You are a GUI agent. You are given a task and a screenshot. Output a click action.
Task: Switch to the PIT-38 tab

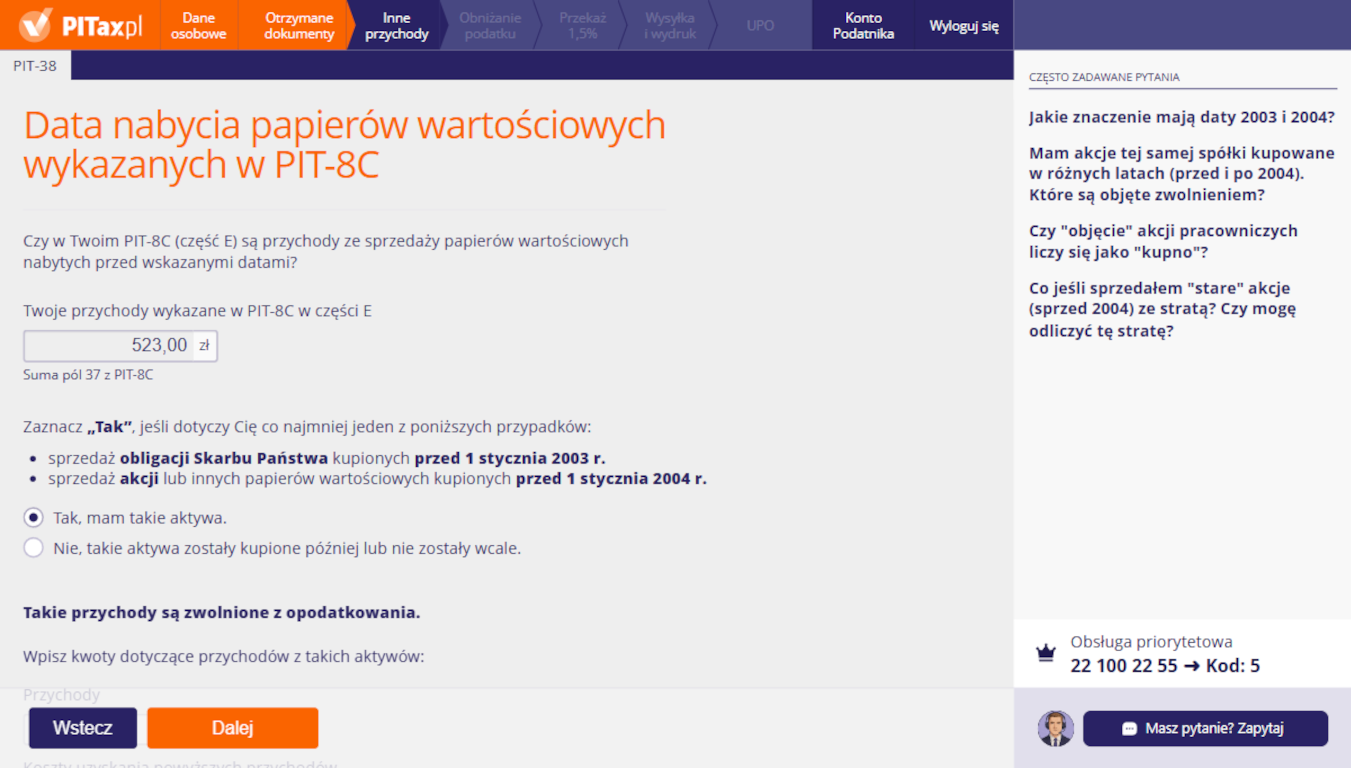[35, 65]
